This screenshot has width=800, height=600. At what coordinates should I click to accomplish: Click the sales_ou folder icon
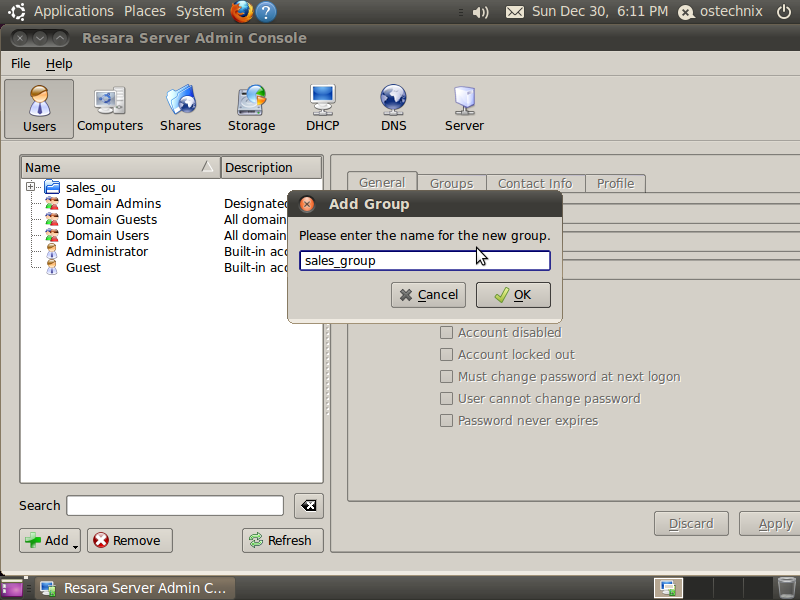tap(52, 187)
